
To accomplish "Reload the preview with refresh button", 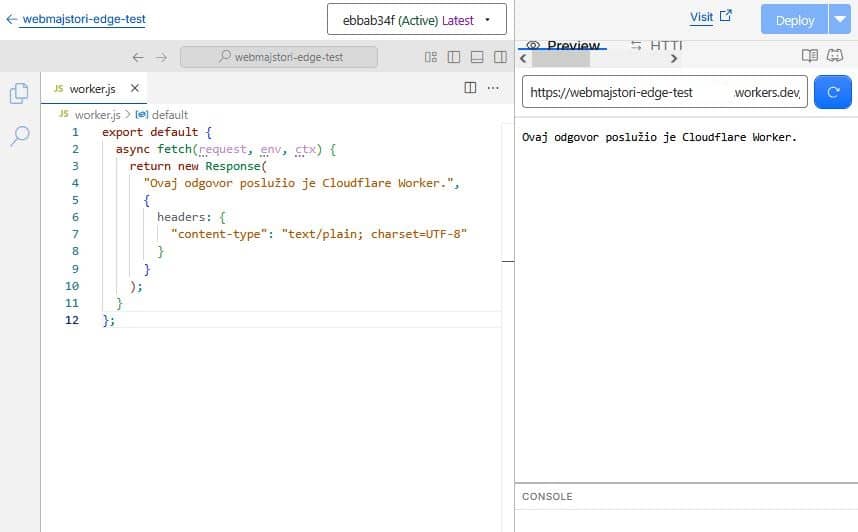I will tap(833, 92).
